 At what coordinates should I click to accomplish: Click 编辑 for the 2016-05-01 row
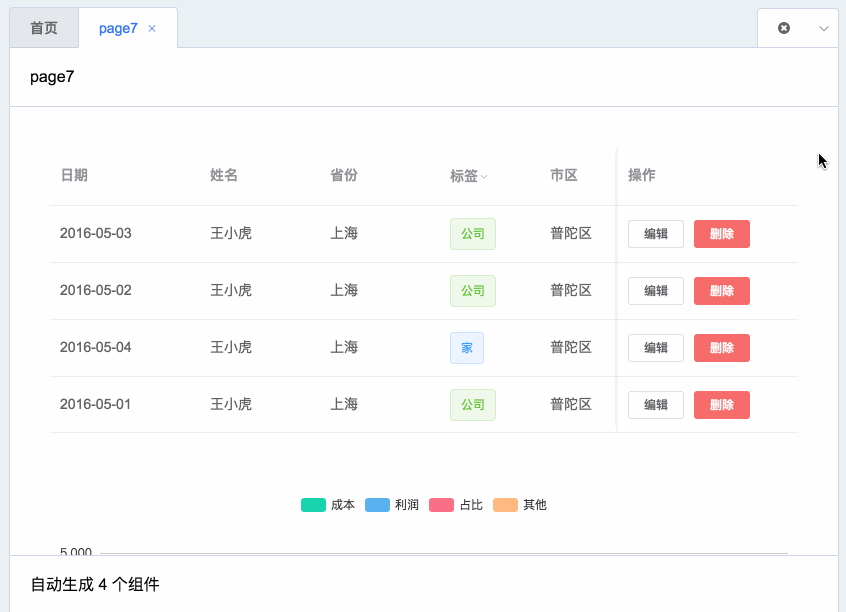[x=656, y=405]
